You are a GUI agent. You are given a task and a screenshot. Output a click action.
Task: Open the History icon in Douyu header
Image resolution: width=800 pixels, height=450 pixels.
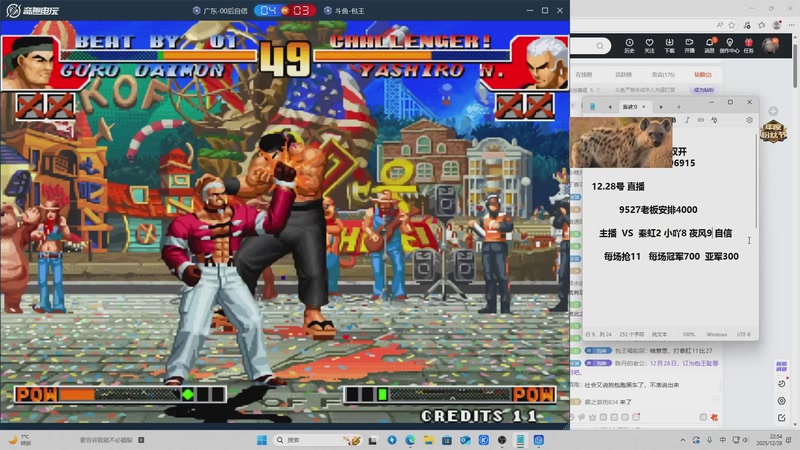630,45
